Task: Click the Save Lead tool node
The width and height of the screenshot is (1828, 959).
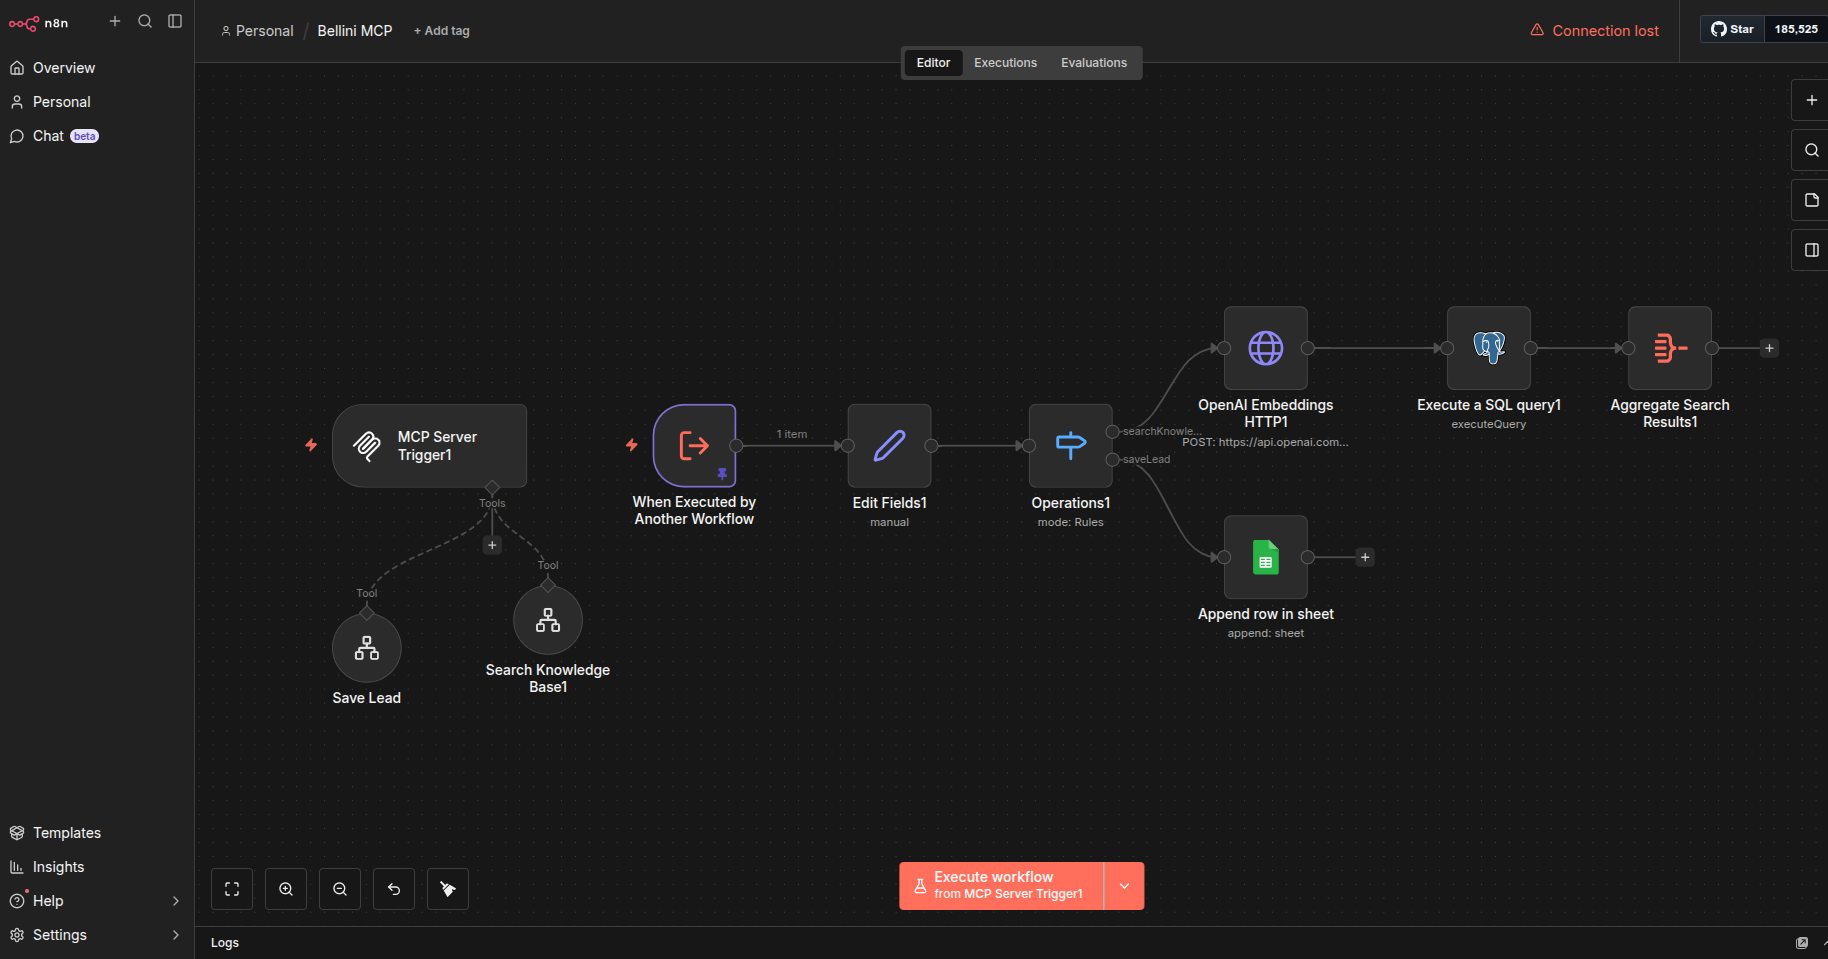Action: coord(366,649)
